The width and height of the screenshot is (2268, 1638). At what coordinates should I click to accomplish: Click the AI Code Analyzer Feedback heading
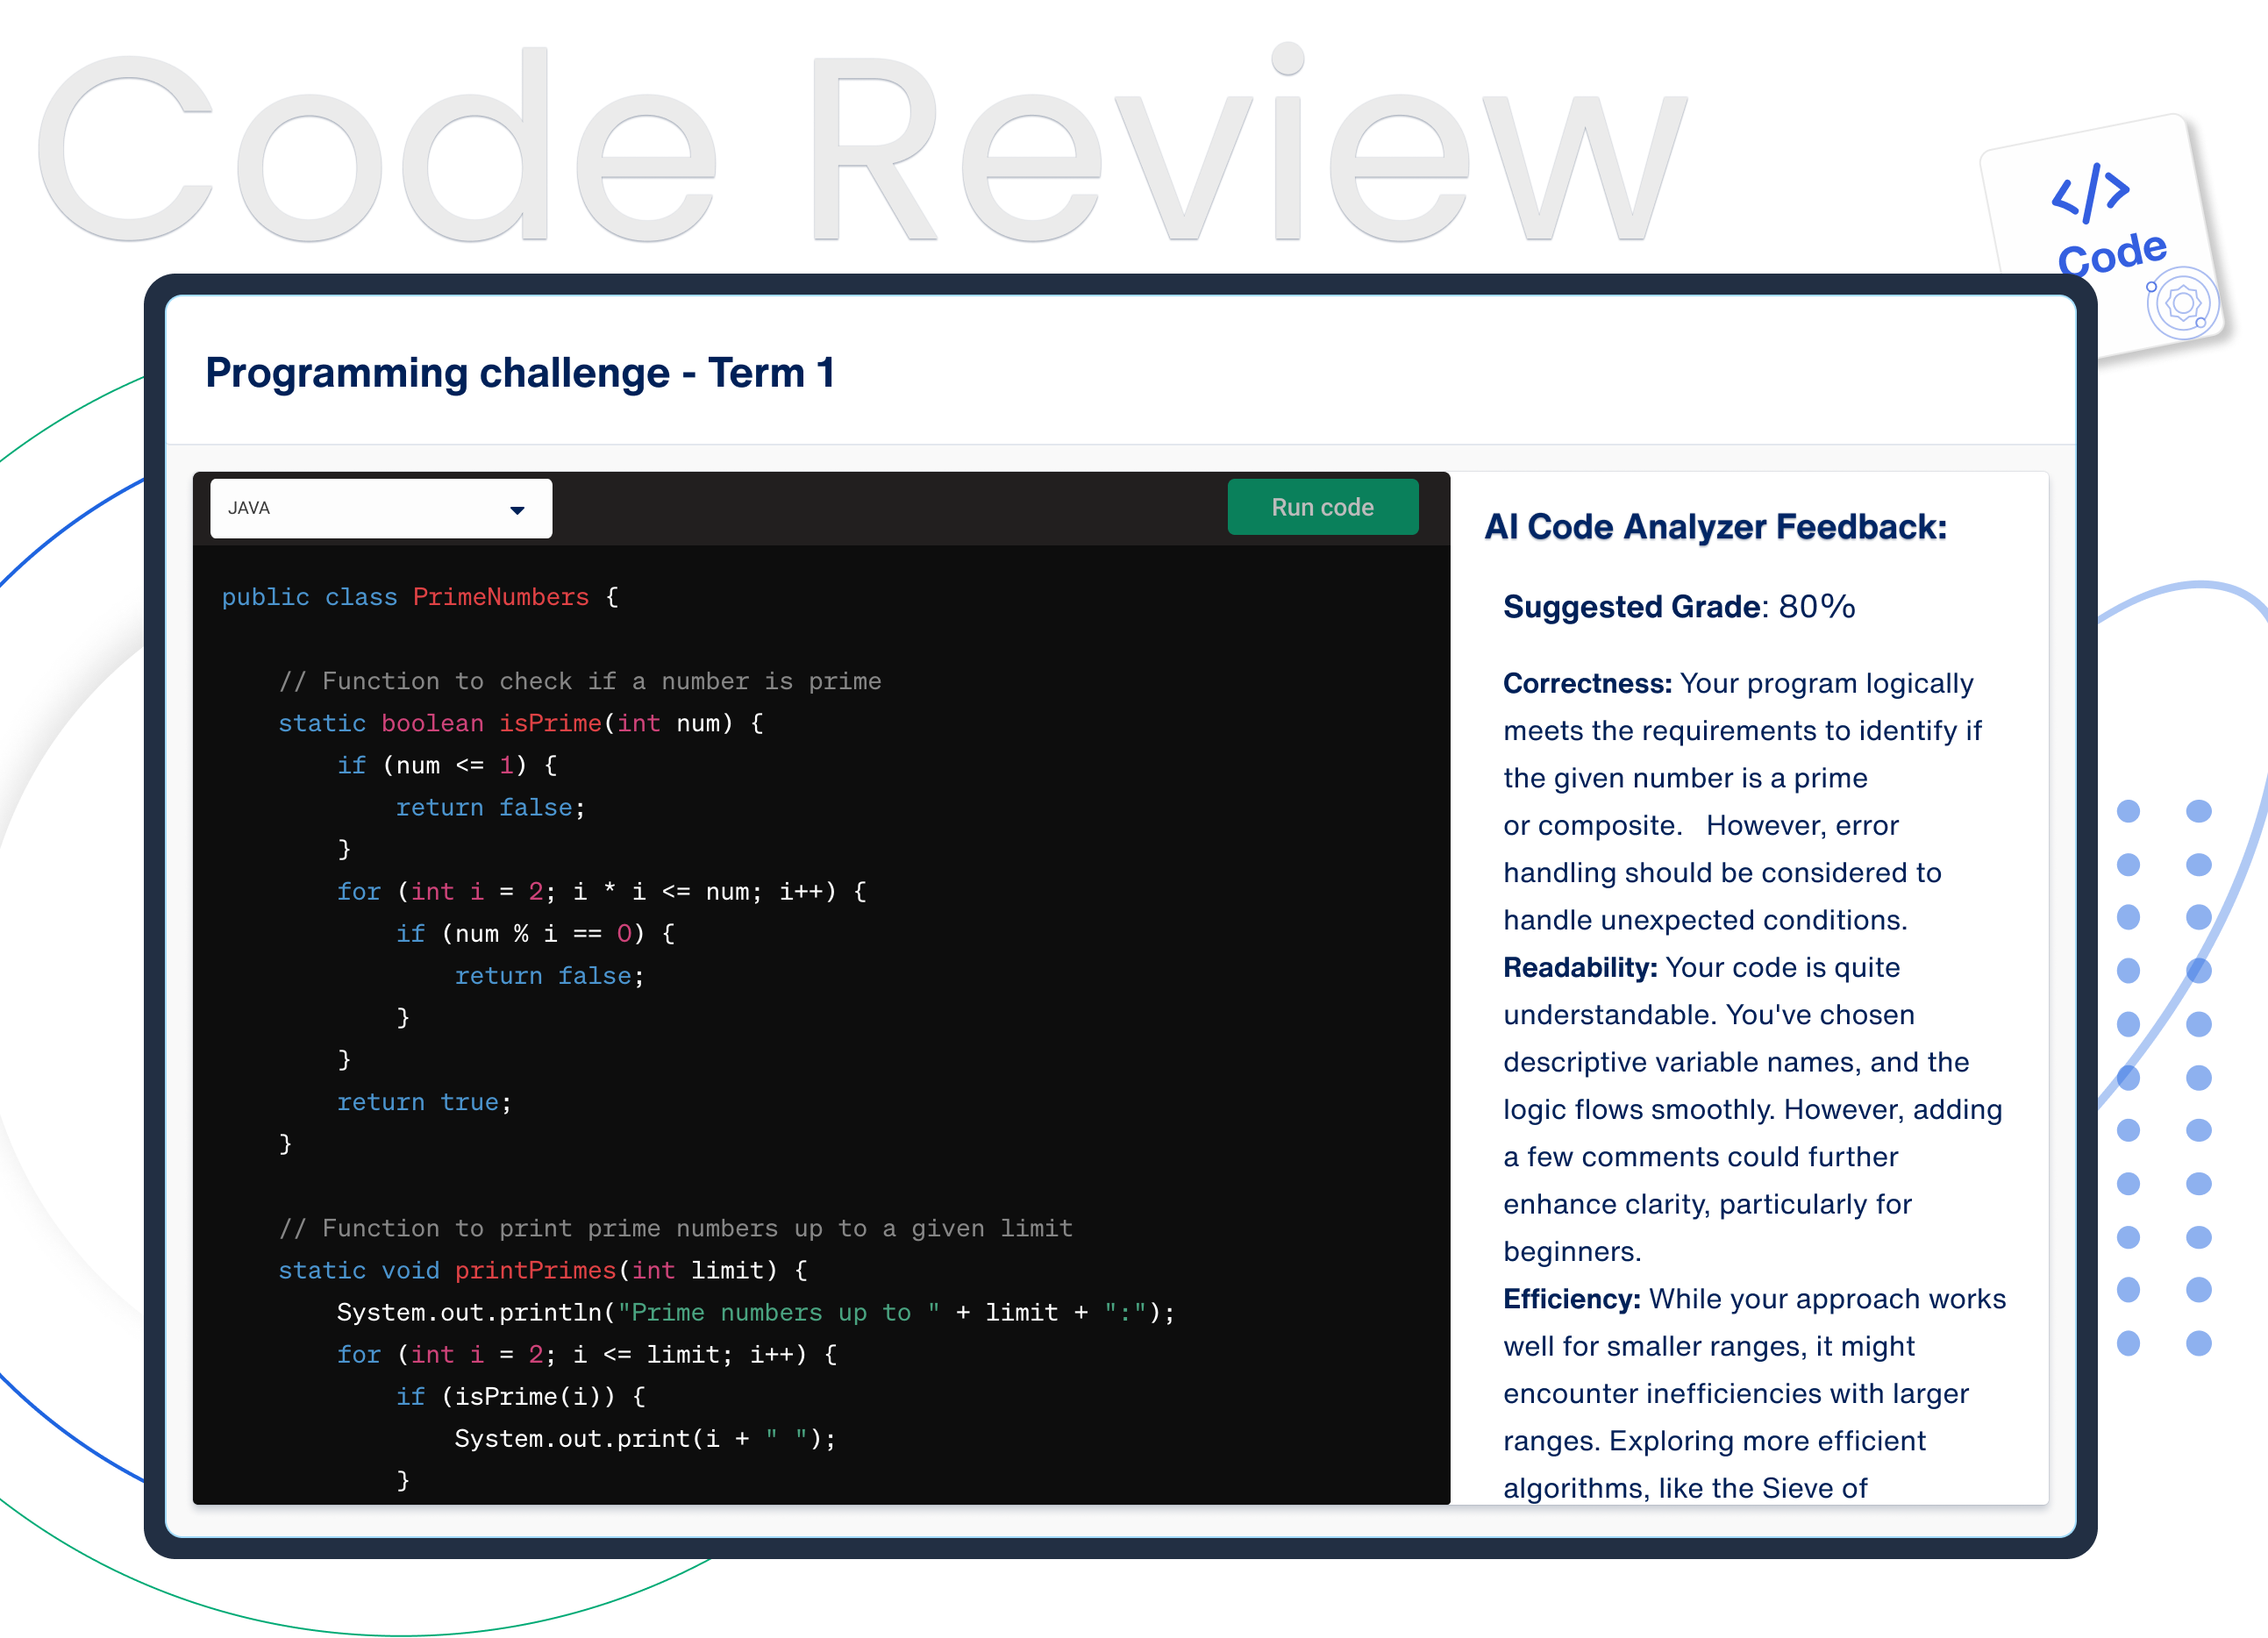pyautogui.click(x=1715, y=527)
